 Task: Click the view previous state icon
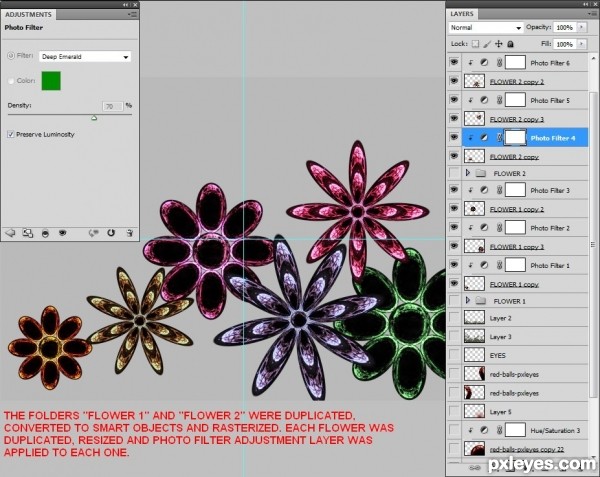pyautogui.click(x=93, y=233)
